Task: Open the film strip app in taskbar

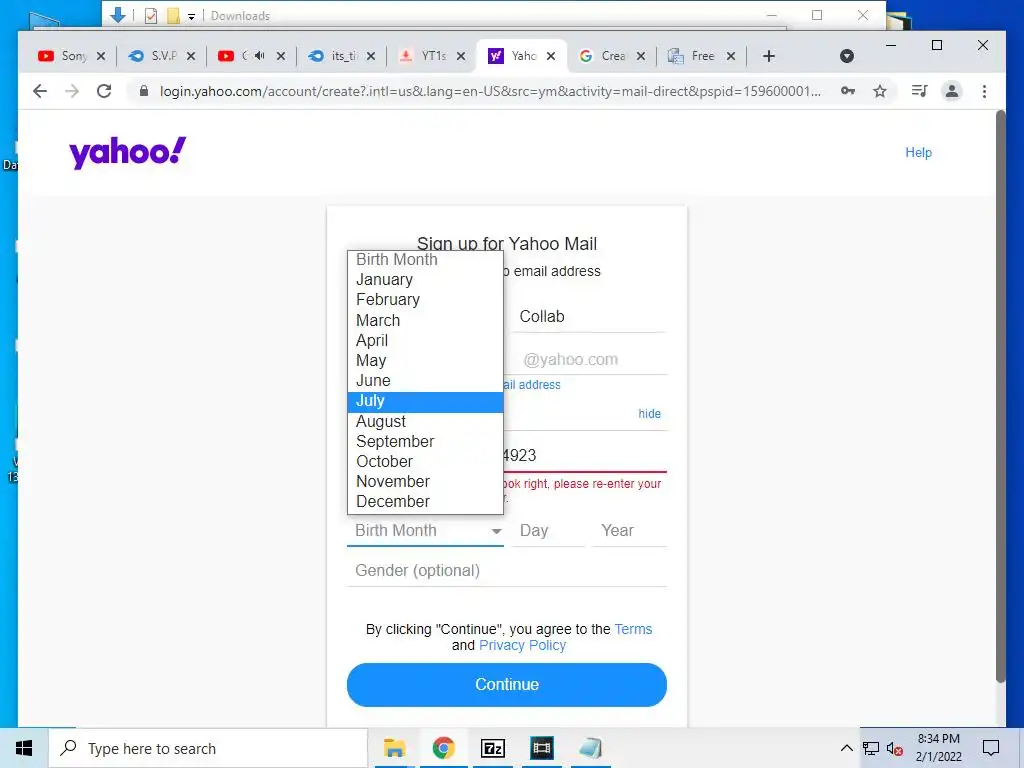Action: [541, 748]
